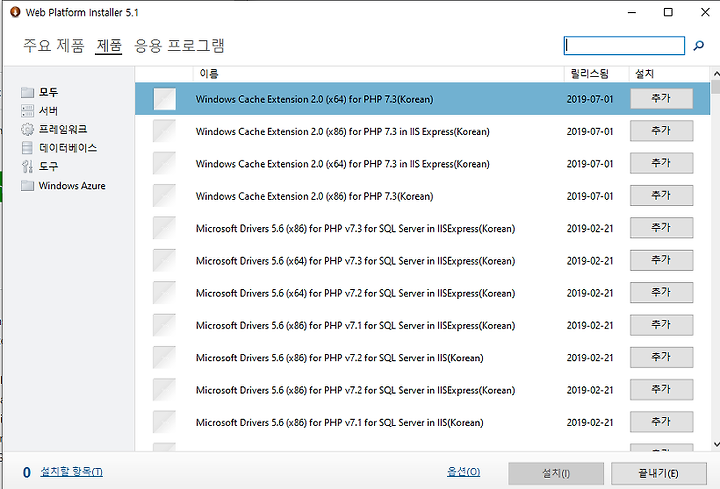Click the 데이터베이스 database icon

pyautogui.click(x=28, y=148)
